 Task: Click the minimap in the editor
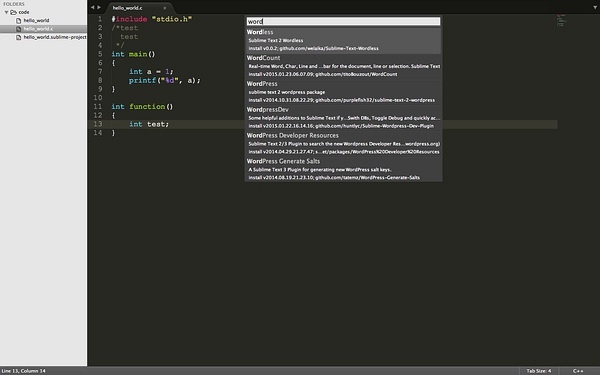point(561,21)
